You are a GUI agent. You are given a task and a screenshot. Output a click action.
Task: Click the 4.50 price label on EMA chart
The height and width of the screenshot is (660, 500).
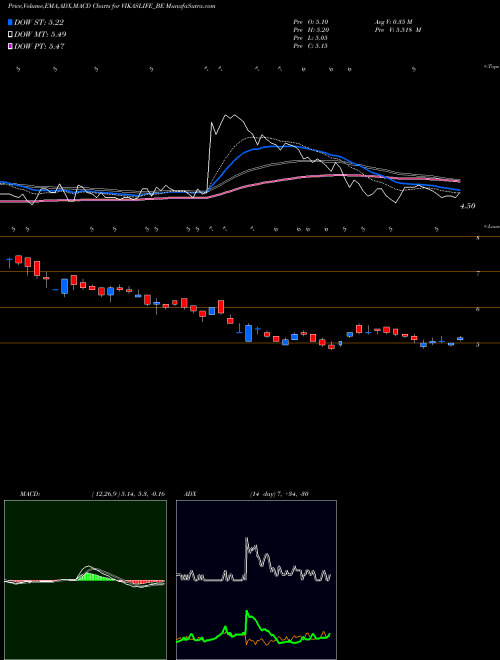[x=468, y=206]
